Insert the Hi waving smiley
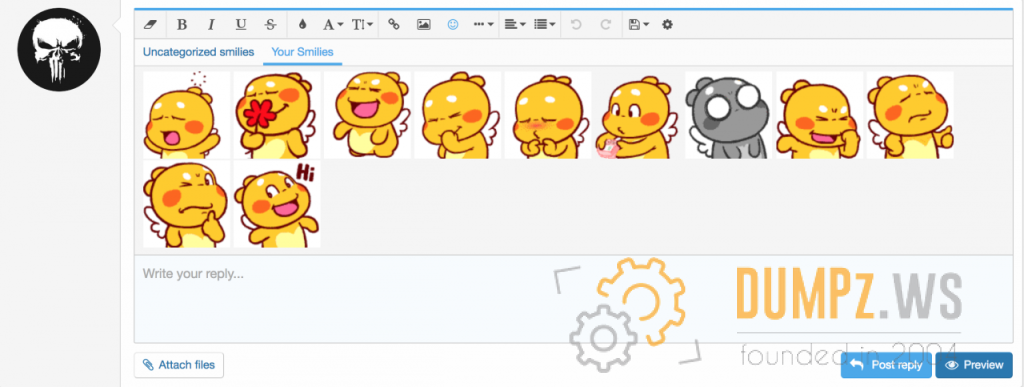The image size is (1024, 387). click(277, 204)
